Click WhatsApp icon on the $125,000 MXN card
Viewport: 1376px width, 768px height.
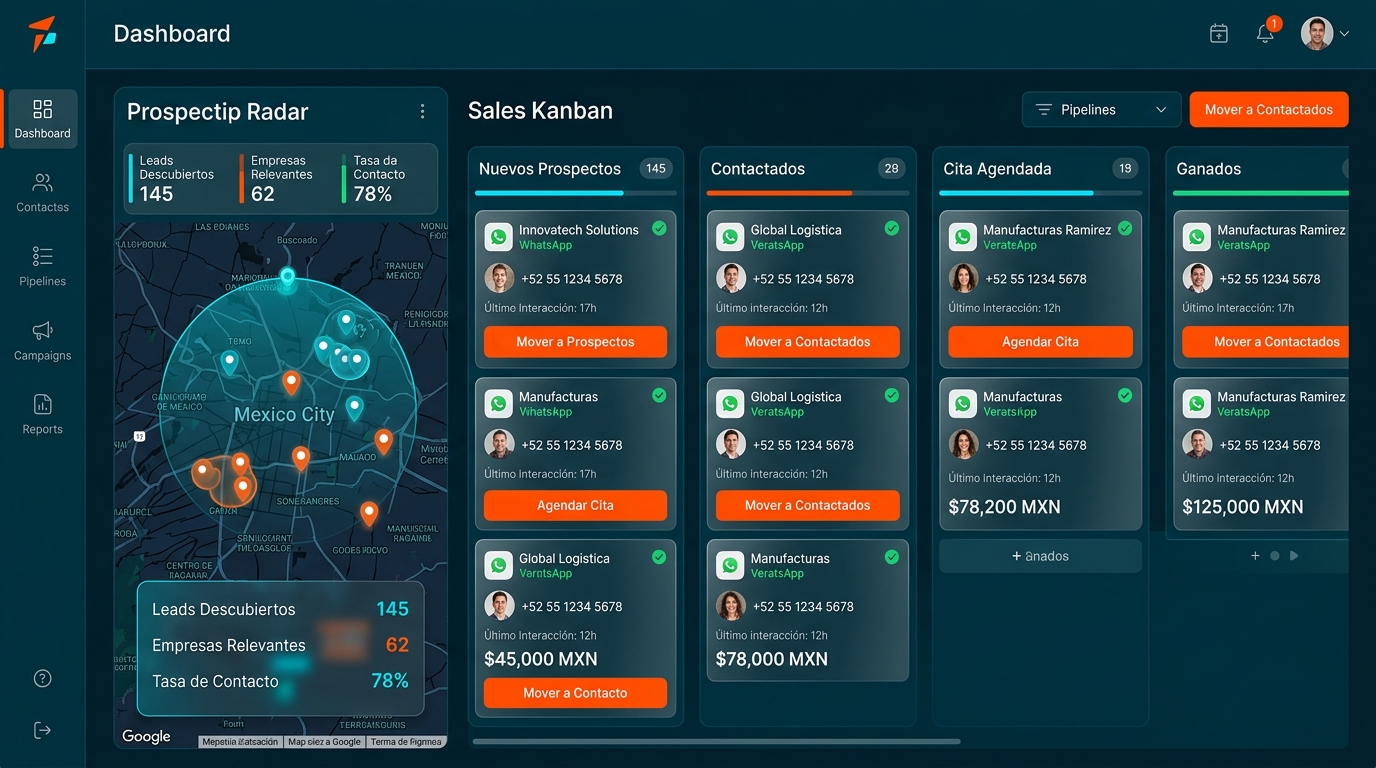[1196, 403]
